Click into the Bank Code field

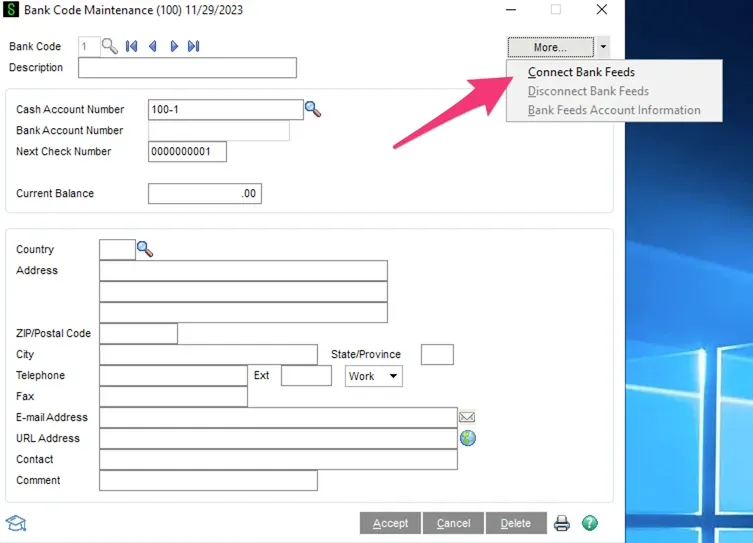tap(89, 47)
